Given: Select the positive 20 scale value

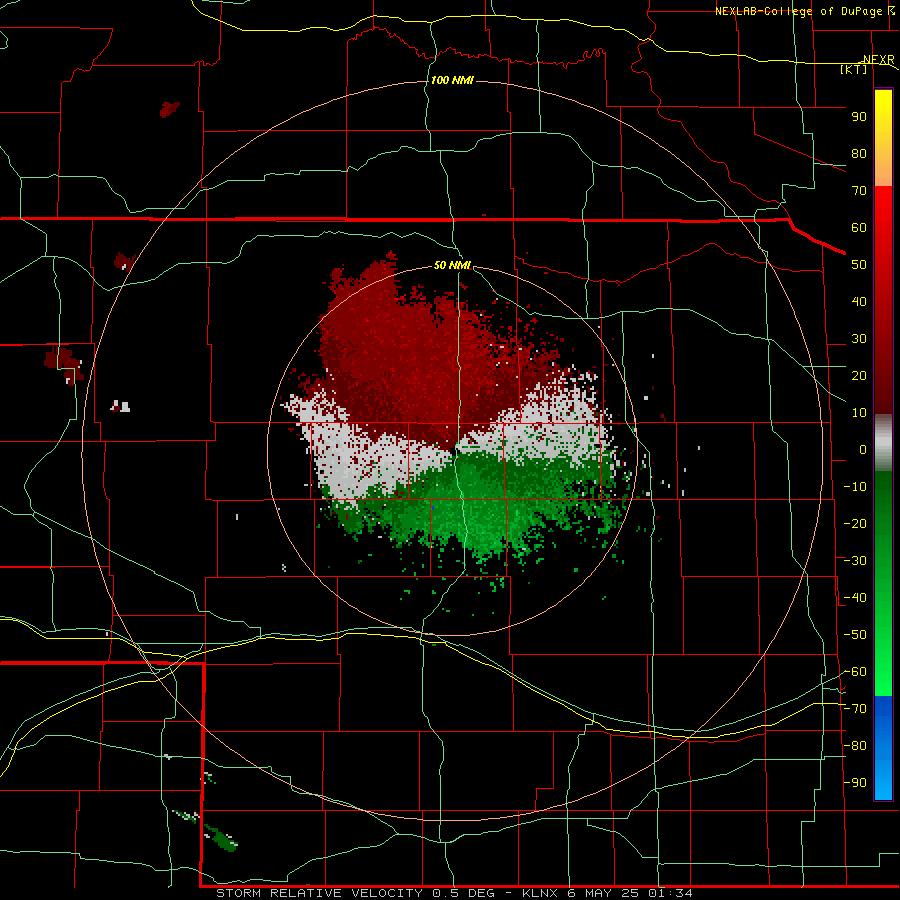Looking at the screenshot, I should pos(859,376).
